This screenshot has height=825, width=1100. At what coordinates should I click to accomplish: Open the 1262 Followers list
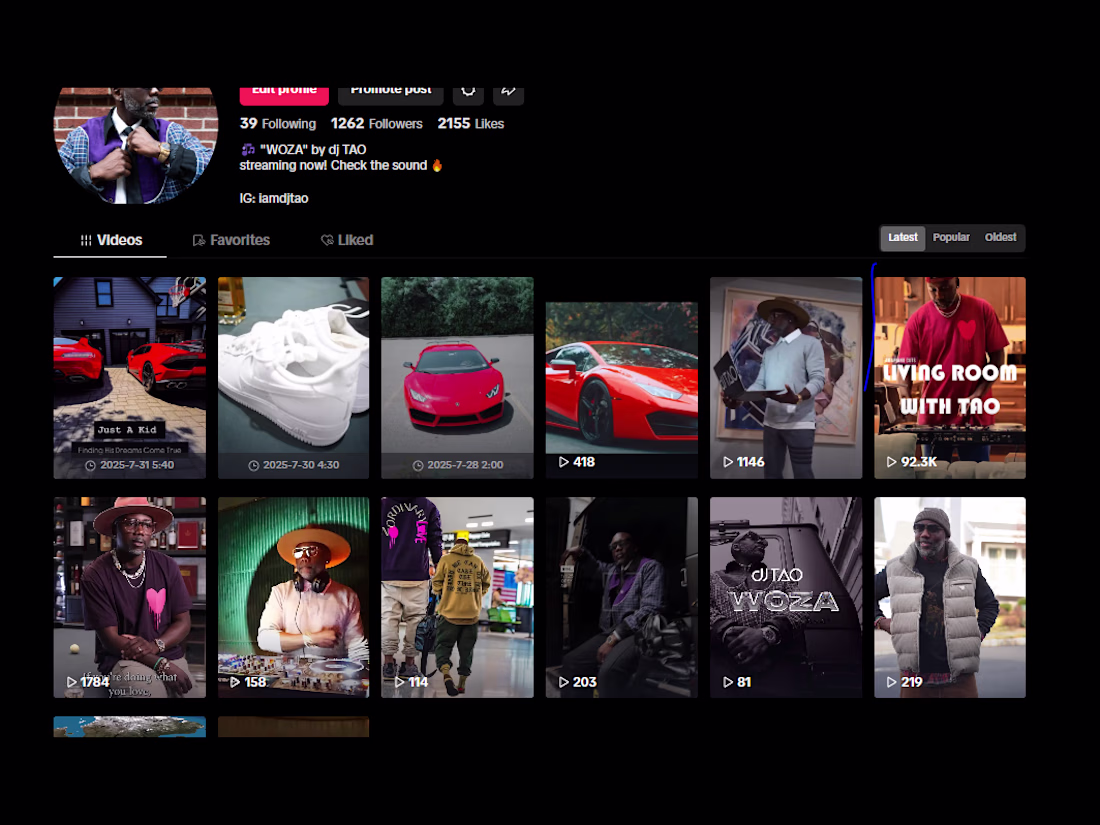[377, 123]
